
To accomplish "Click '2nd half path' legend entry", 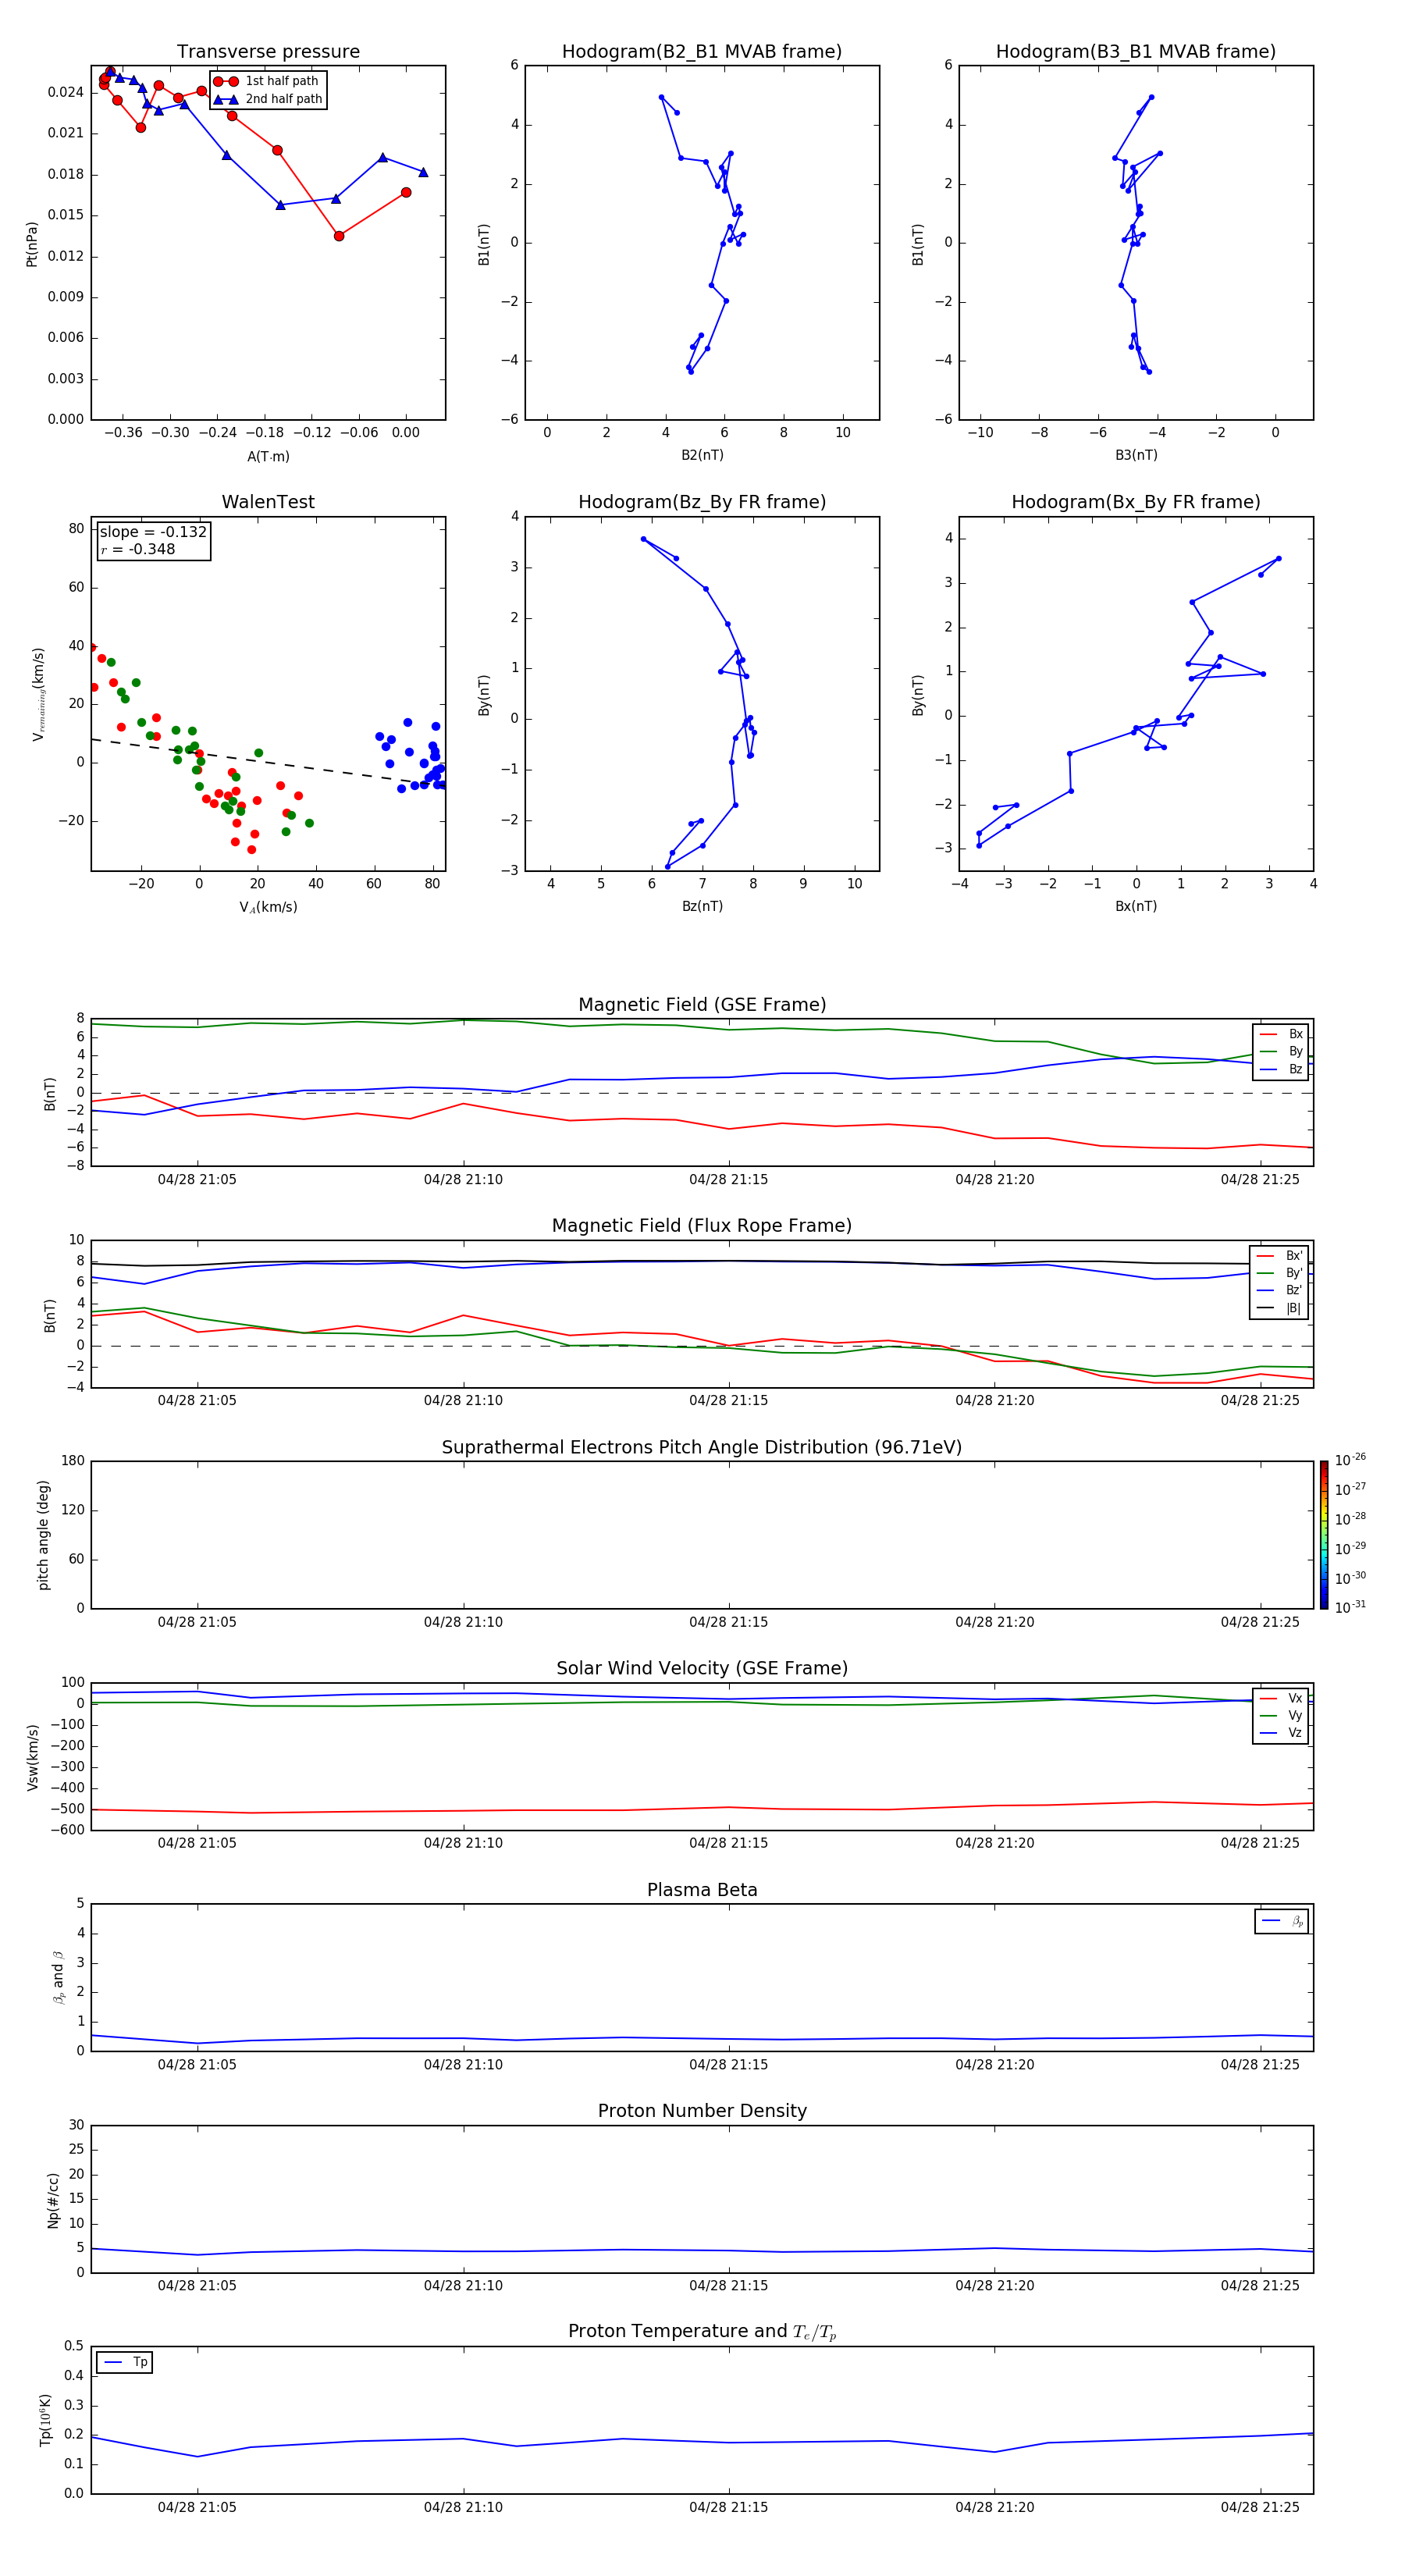I will 268,99.
